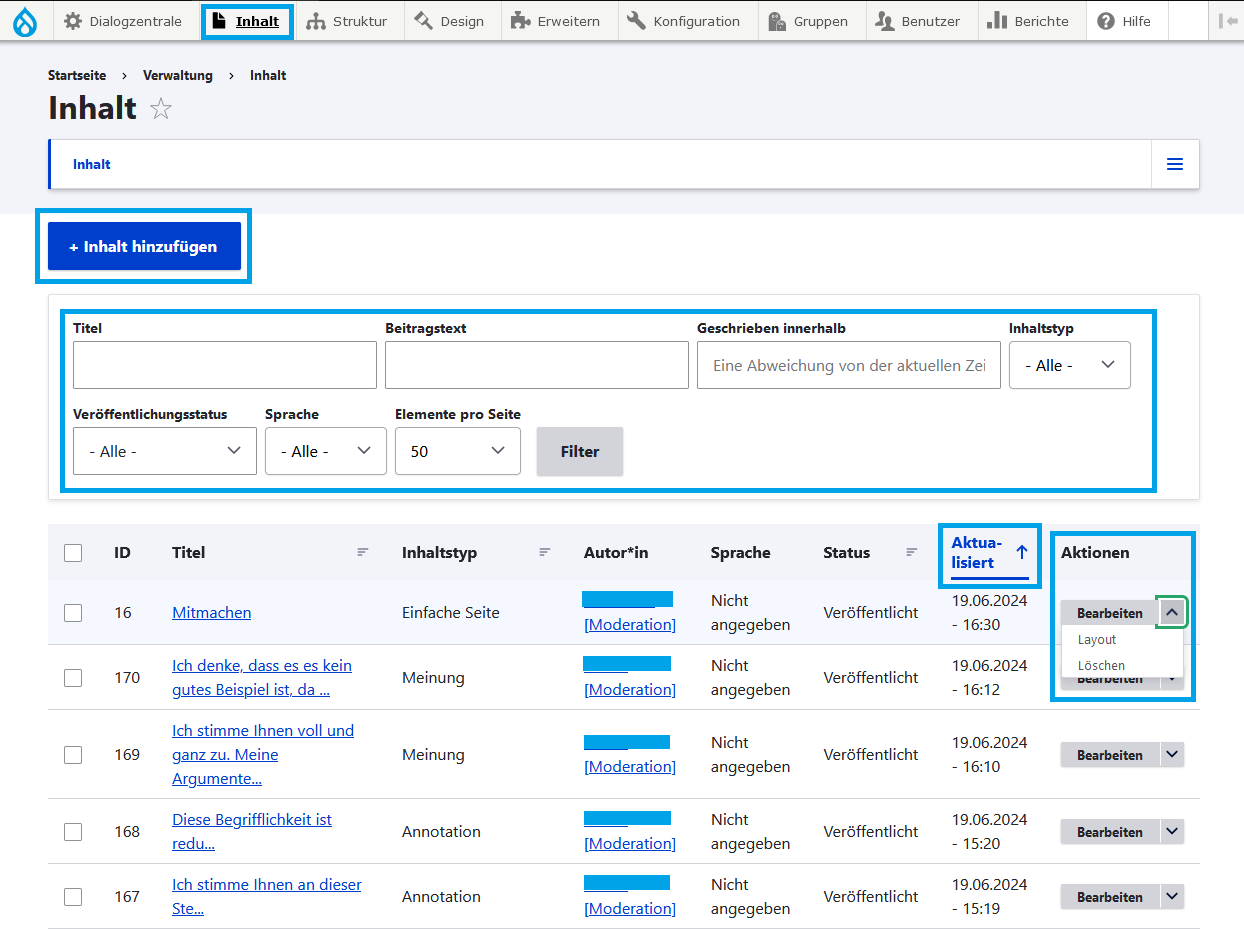Expand actions dropdown for ID 168 row
Viewport: 1244px width, 929px height.
(1172, 832)
